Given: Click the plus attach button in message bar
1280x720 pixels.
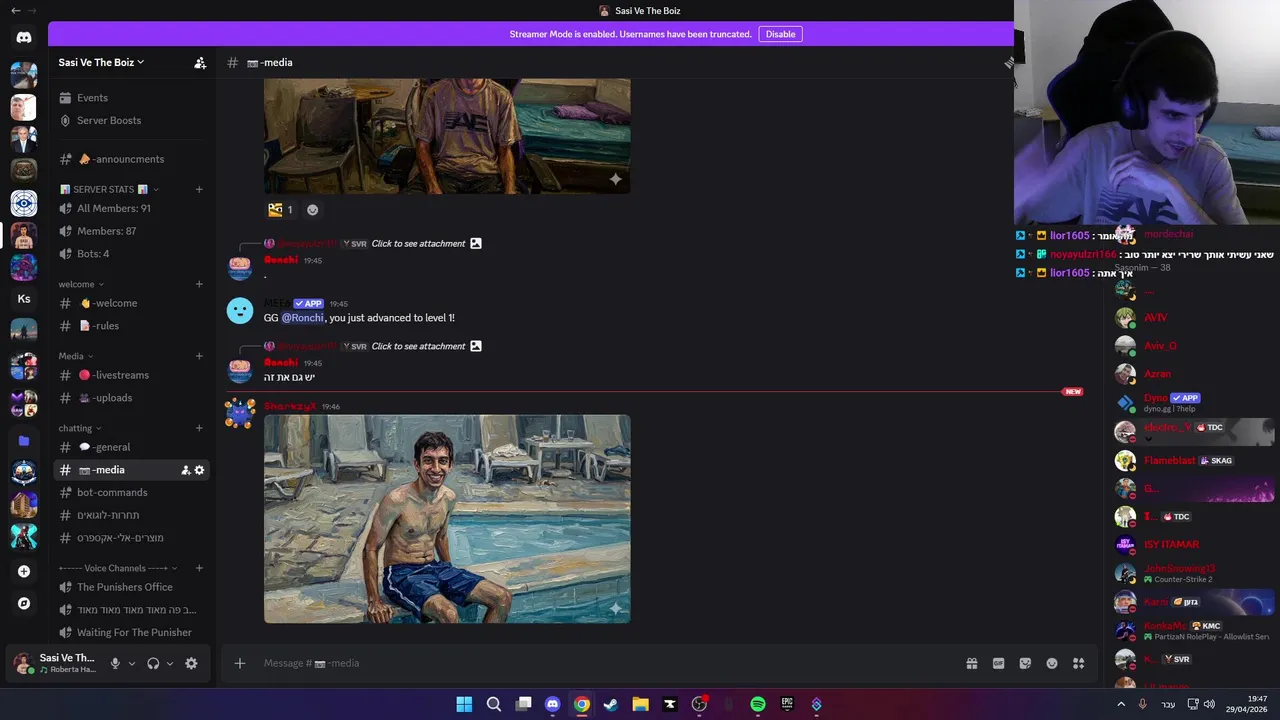Looking at the screenshot, I should (x=239, y=663).
